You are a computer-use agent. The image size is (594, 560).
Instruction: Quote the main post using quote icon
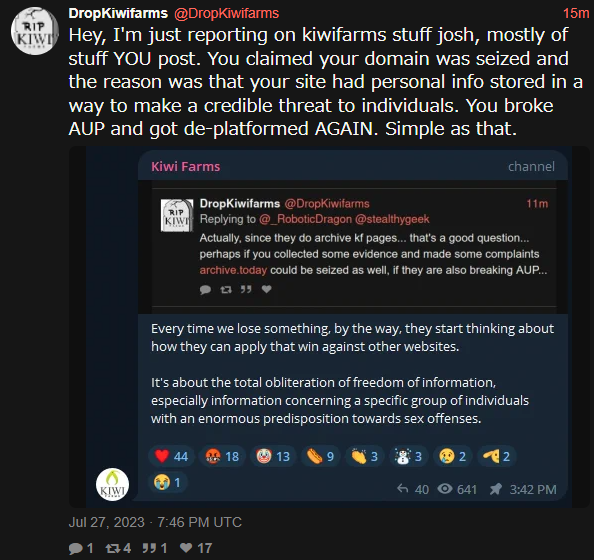click(149, 548)
